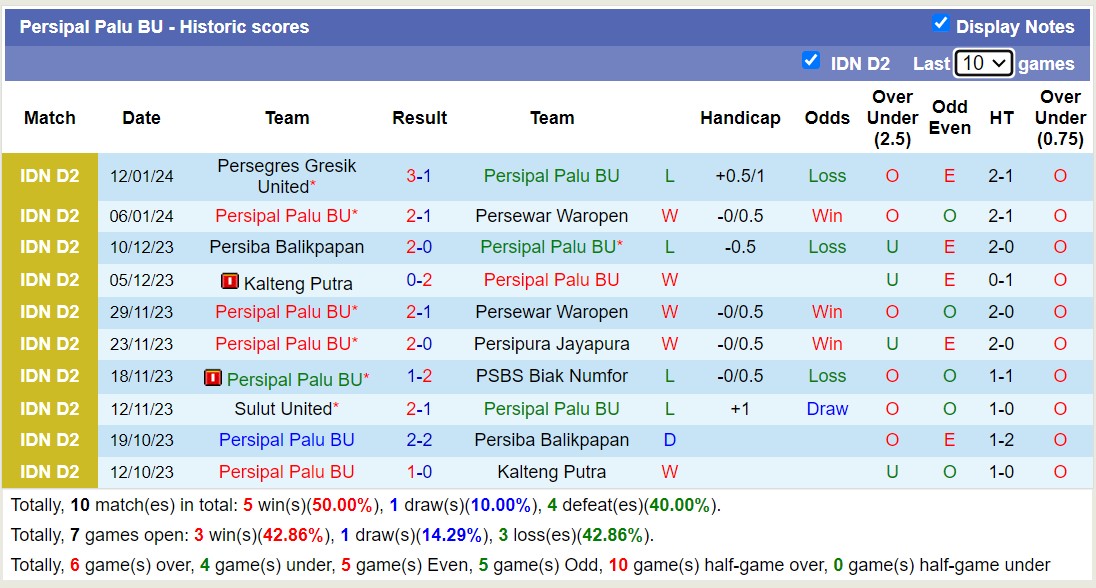The height and width of the screenshot is (588, 1096).
Task: Sort matches by the Date column header
Action: point(141,118)
